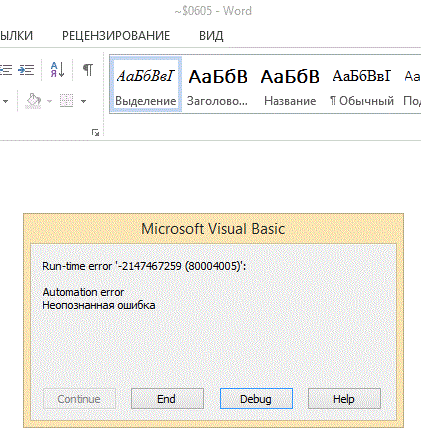Click the 'Run-time error' message text
Image resolution: width=421 pixels, height=447 pixels.
144,266
